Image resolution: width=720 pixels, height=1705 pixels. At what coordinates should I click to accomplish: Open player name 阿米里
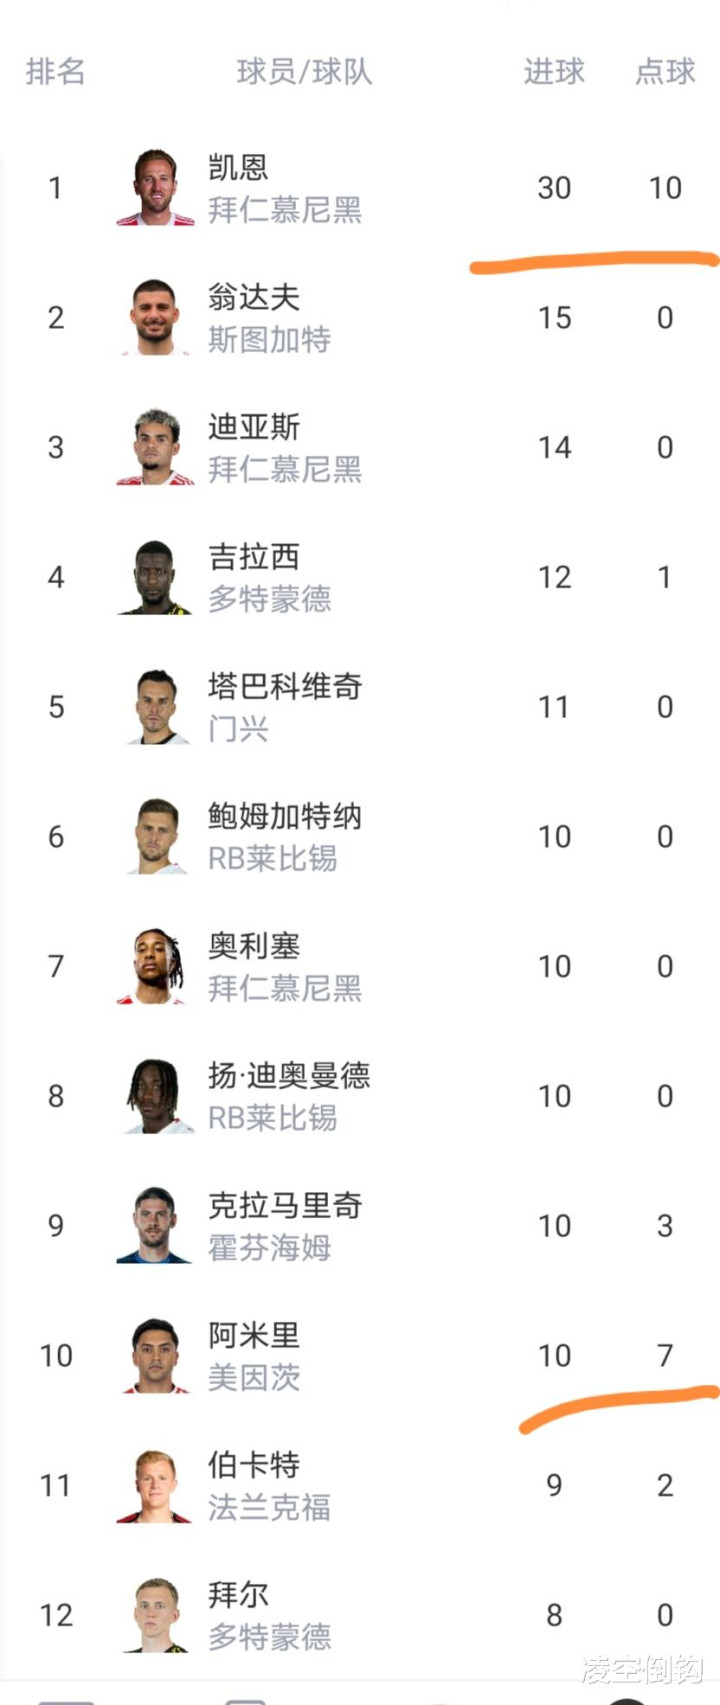(254, 1336)
